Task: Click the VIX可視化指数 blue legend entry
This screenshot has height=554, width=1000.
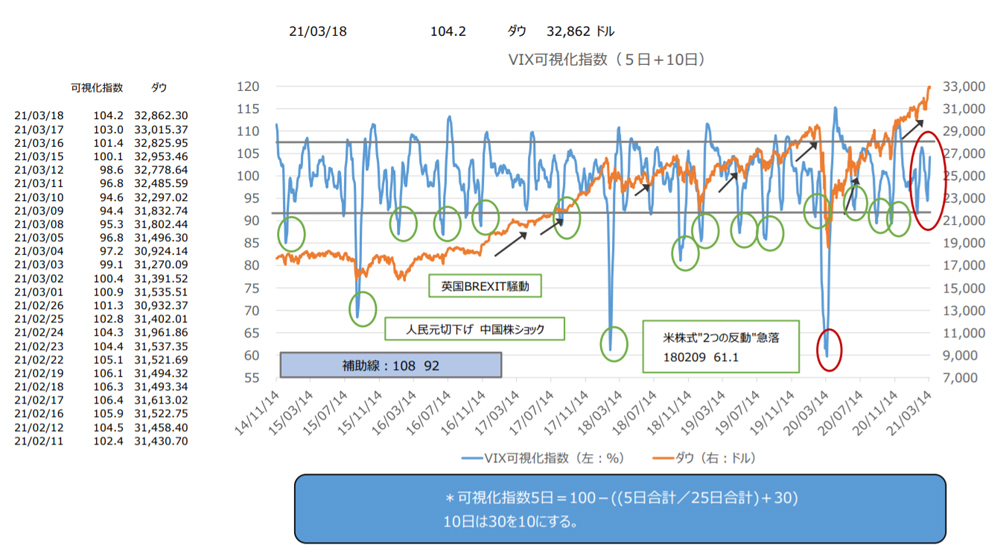Action: (x=542, y=458)
